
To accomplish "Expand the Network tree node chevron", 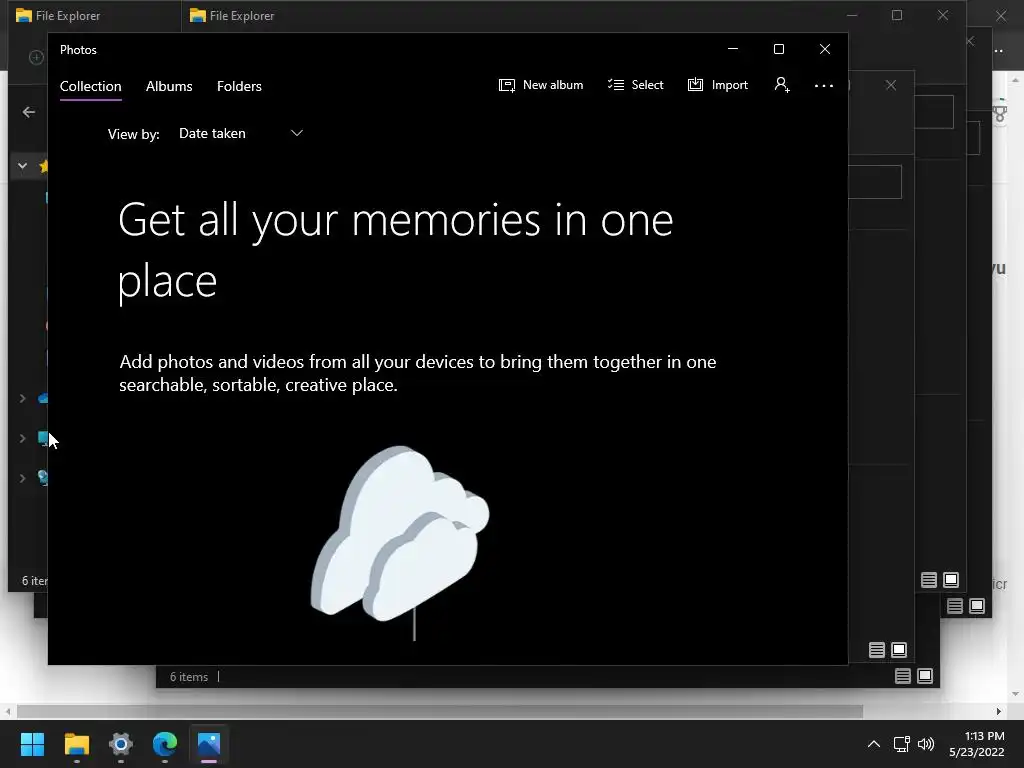I will click(22, 478).
